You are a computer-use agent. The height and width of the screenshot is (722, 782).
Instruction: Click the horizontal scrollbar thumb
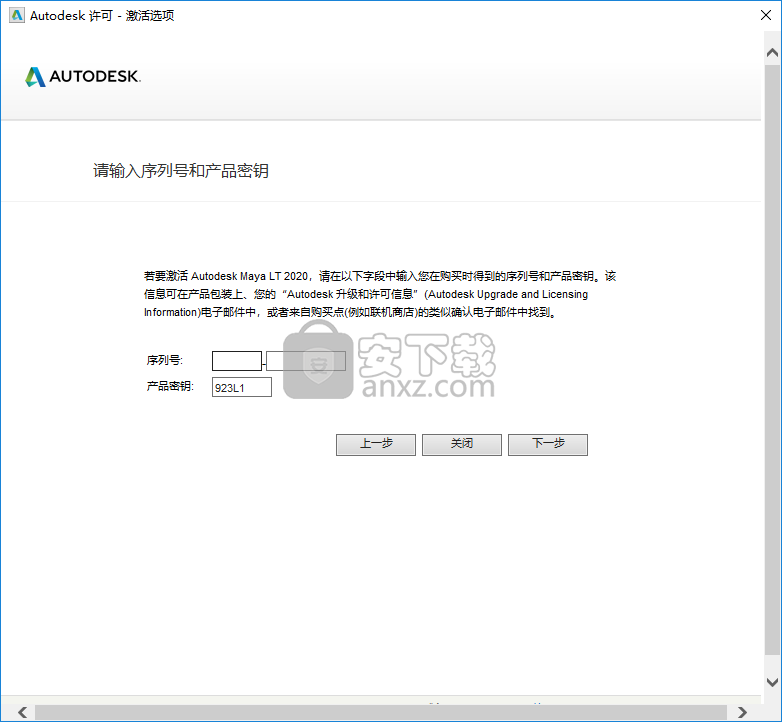[x=381, y=712]
